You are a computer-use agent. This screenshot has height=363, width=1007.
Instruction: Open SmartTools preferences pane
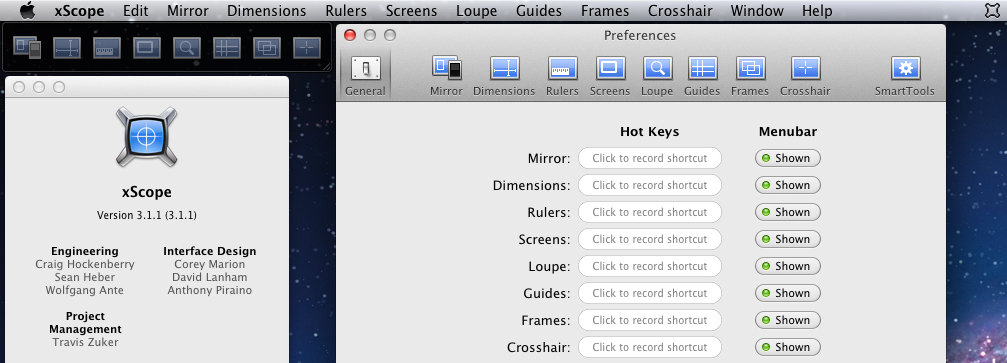tap(905, 76)
